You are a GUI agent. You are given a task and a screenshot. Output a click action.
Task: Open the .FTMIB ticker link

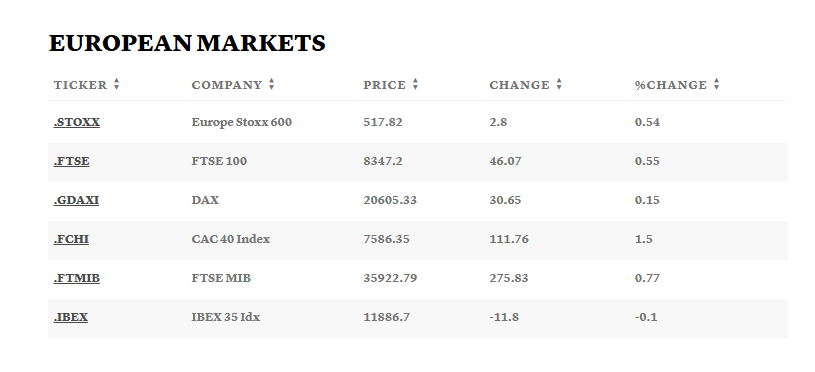(x=76, y=278)
